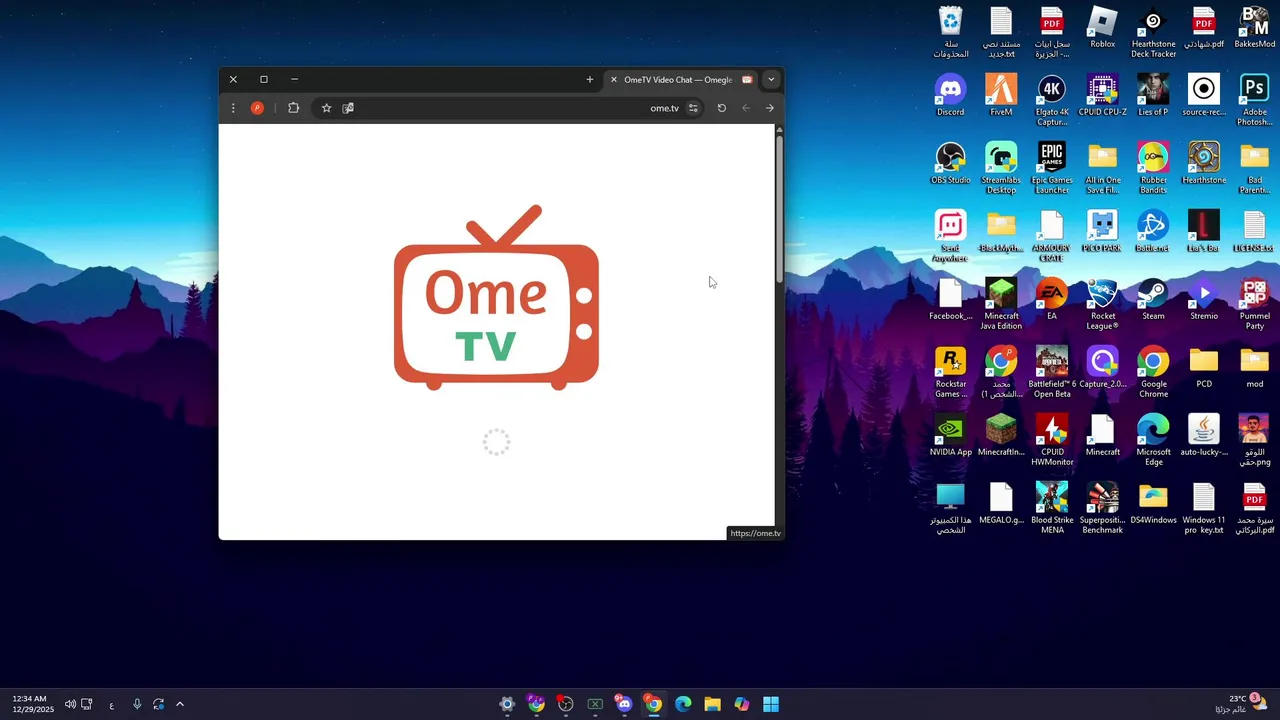The image size is (1280, 720).
Task: Select the LICENSE.txt file on desktop
Action: point(1254,232)
